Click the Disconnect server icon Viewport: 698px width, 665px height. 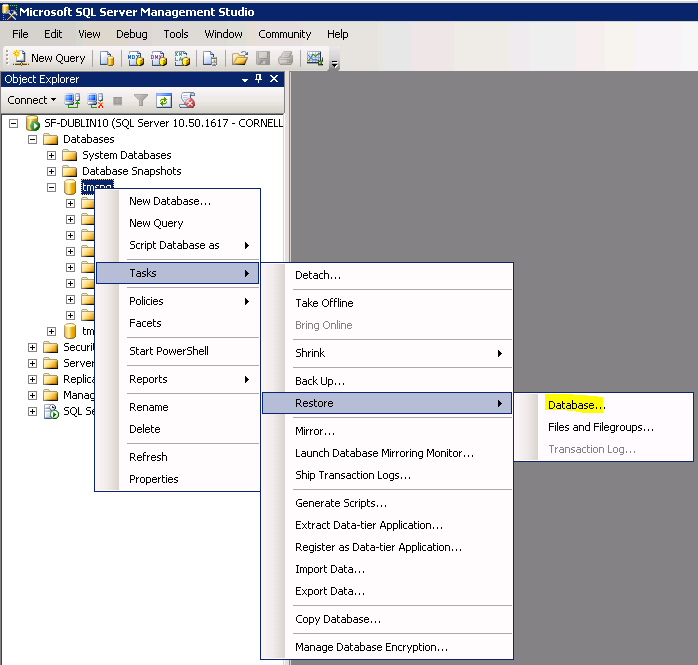coord(95,101)
